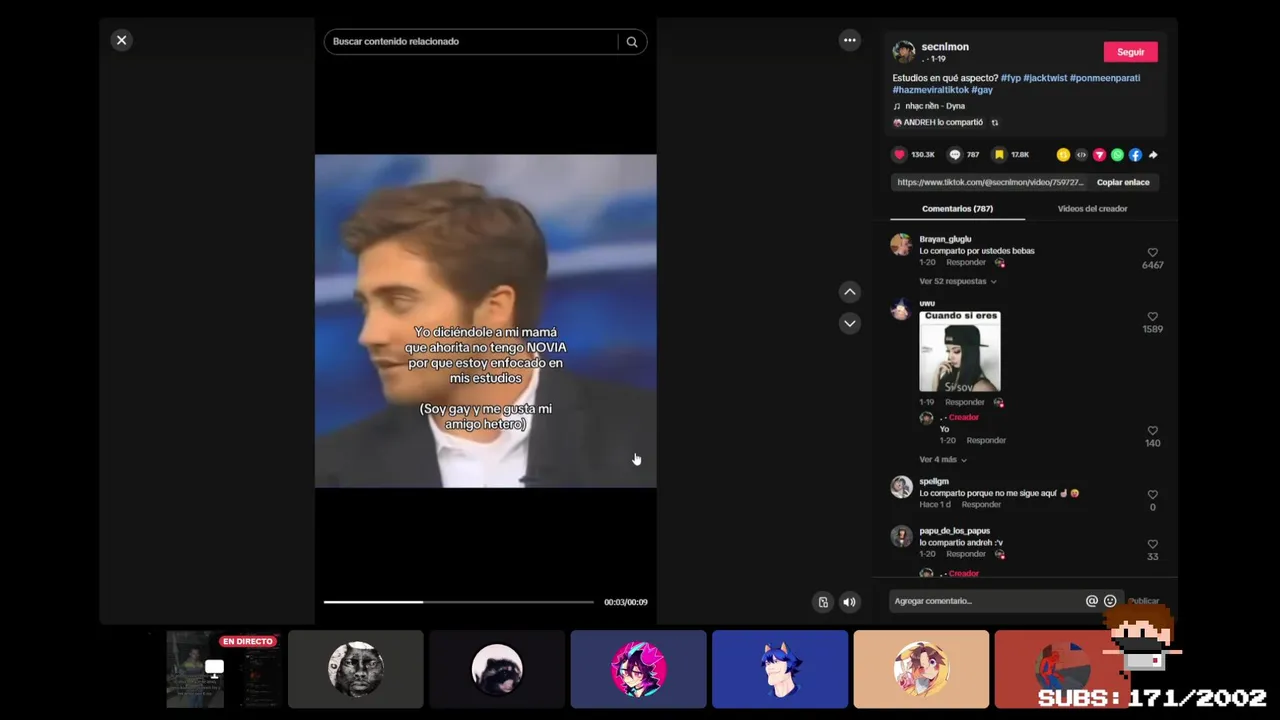Open uwu commenter's profile avatar
The width and height of the screenshot is (1280, 720).
click(901, 309)
